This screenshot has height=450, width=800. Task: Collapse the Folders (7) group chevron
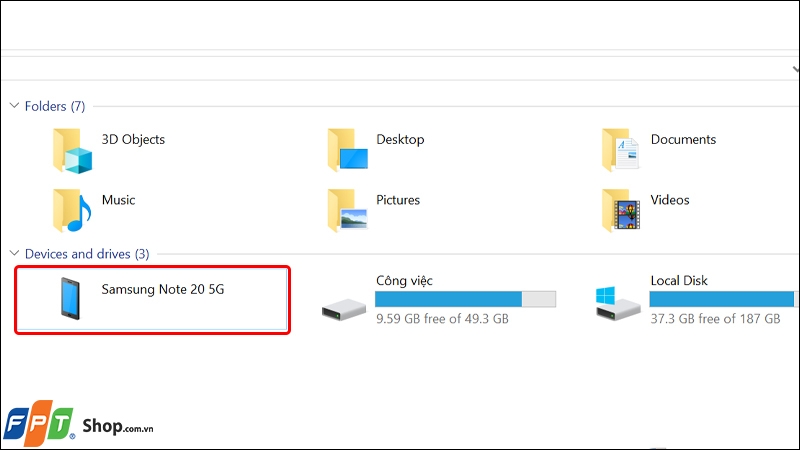(14, 106)
